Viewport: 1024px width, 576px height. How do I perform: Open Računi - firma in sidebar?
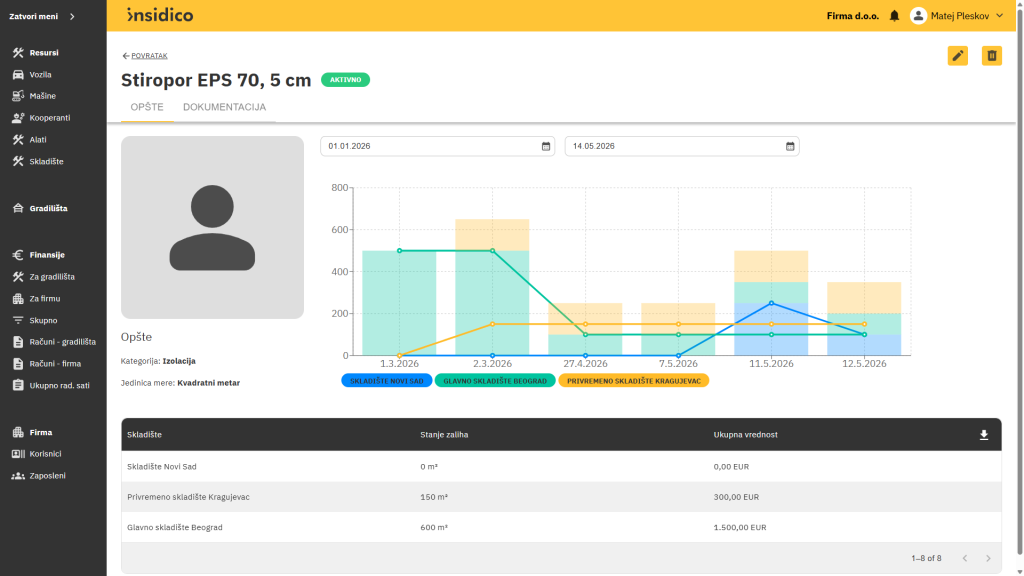tap(55, 364)
